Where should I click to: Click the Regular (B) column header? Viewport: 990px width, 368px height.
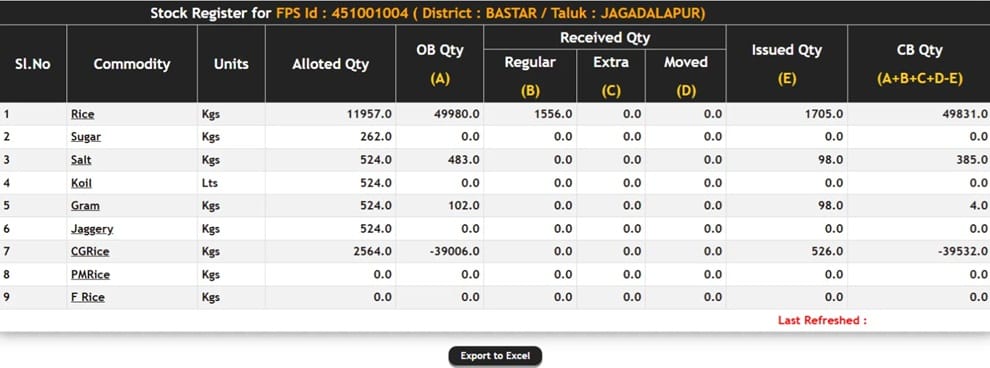click(530, 76)
